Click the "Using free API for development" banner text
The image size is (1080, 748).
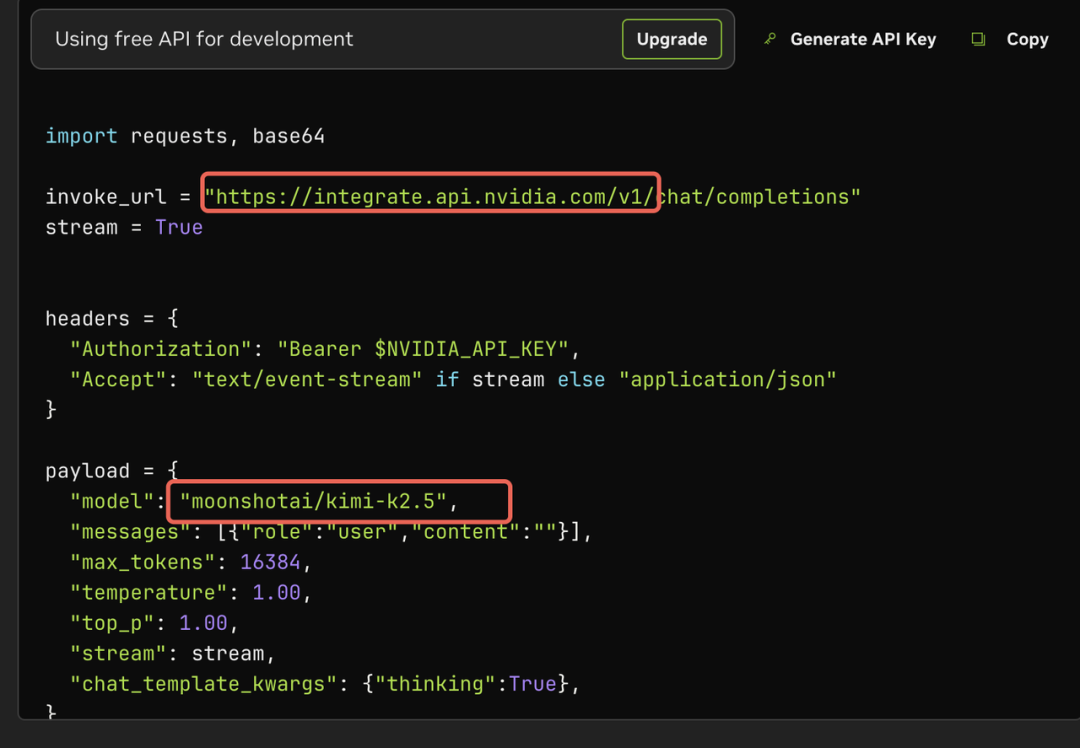pos(204,39)
